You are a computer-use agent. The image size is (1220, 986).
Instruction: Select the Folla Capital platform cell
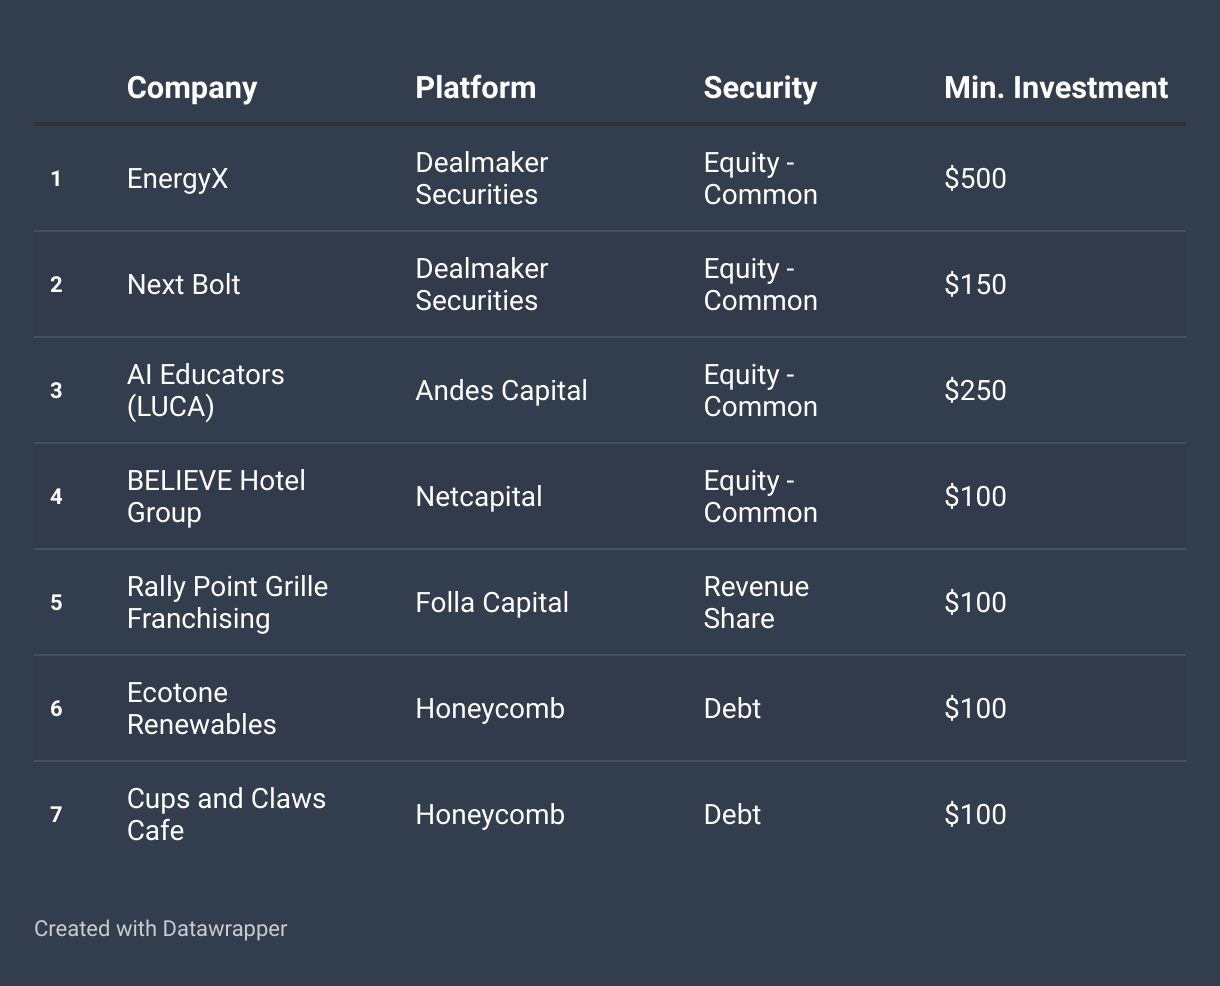[492, 603]
